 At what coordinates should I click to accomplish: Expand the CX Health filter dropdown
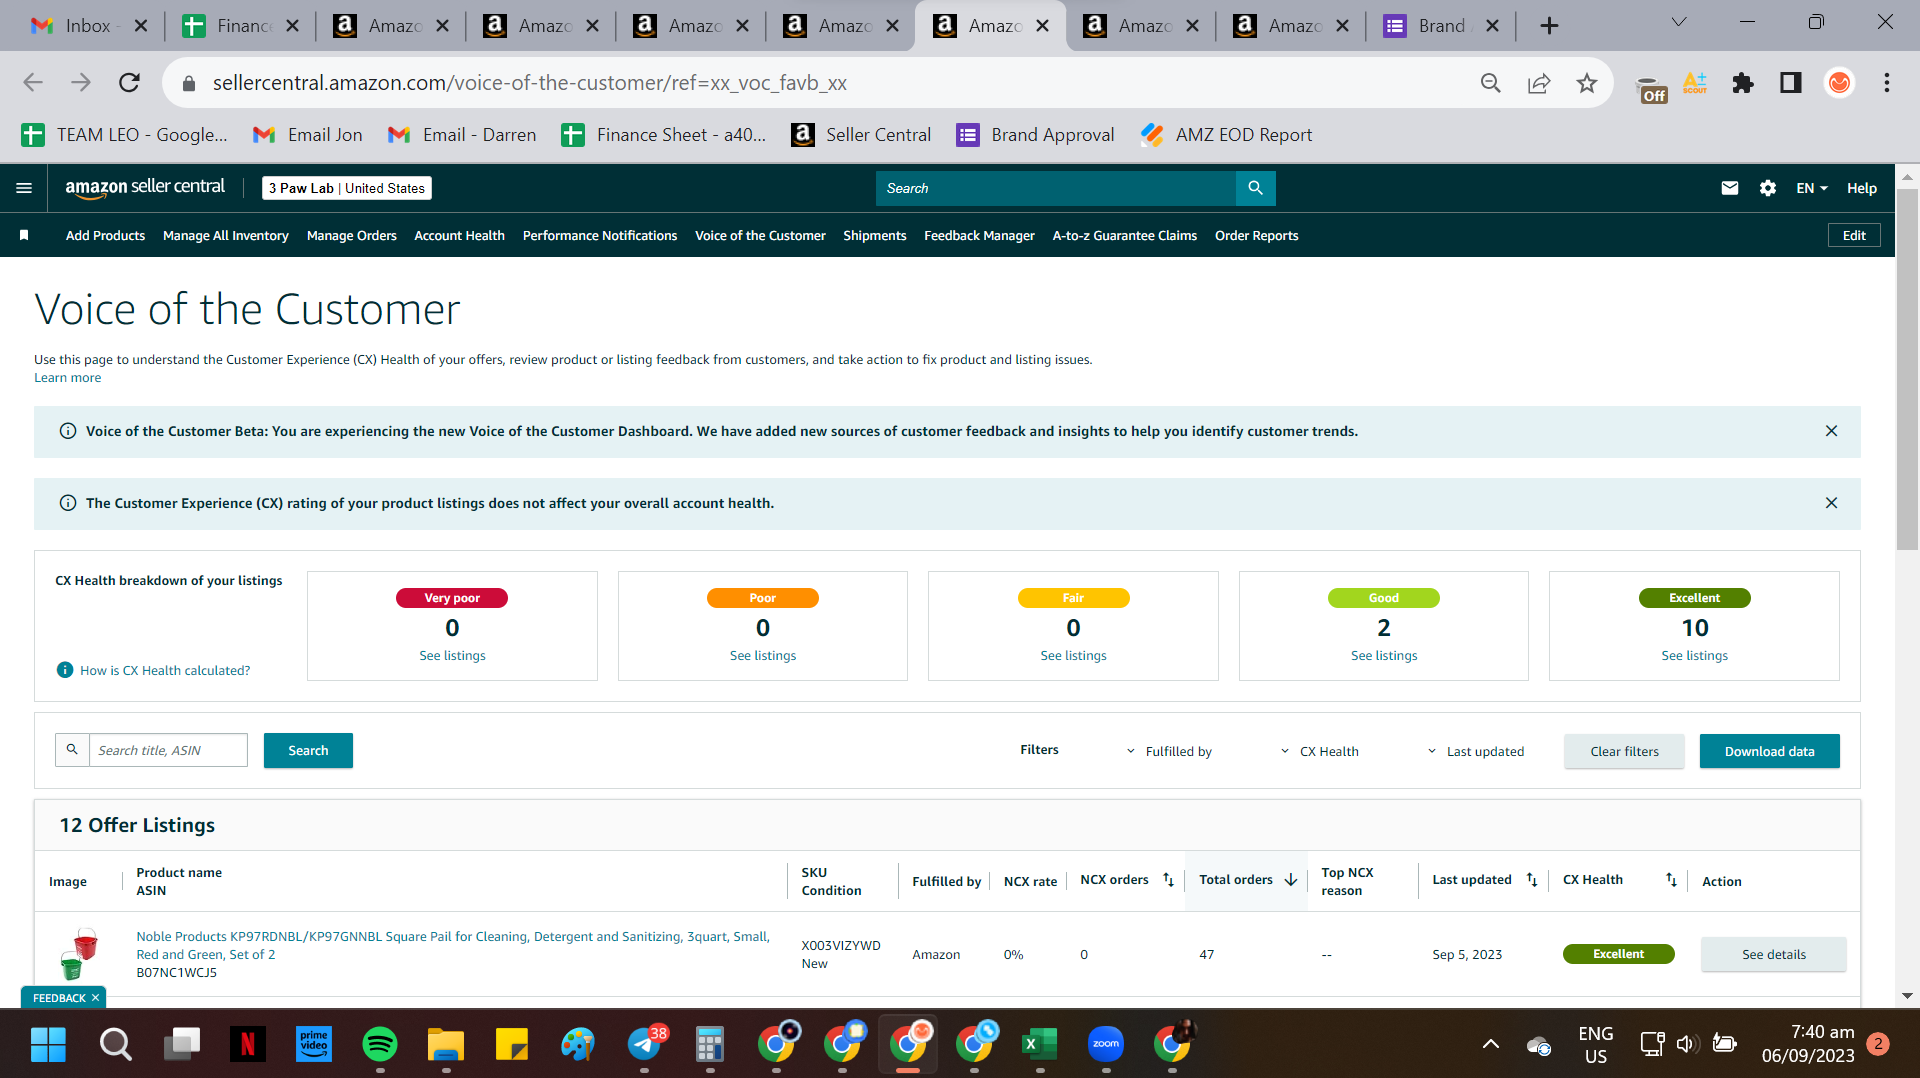pyautogui.click(x=1319, y=751)
